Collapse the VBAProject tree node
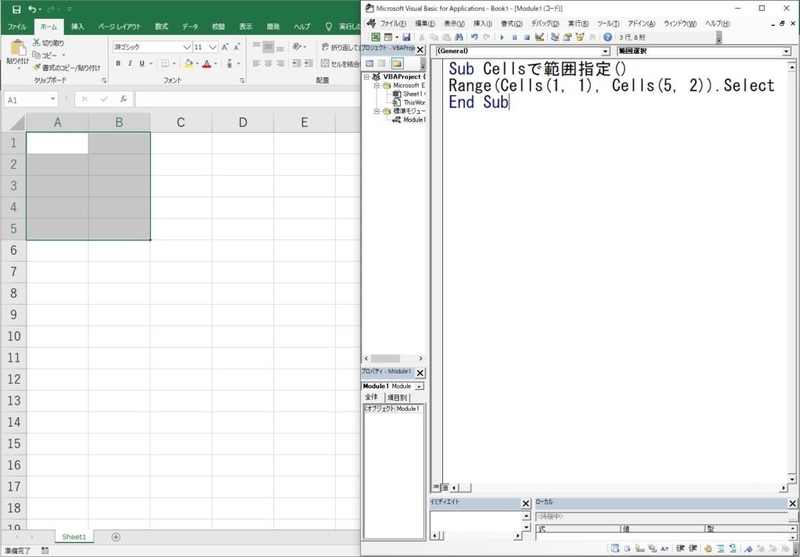 366,77
